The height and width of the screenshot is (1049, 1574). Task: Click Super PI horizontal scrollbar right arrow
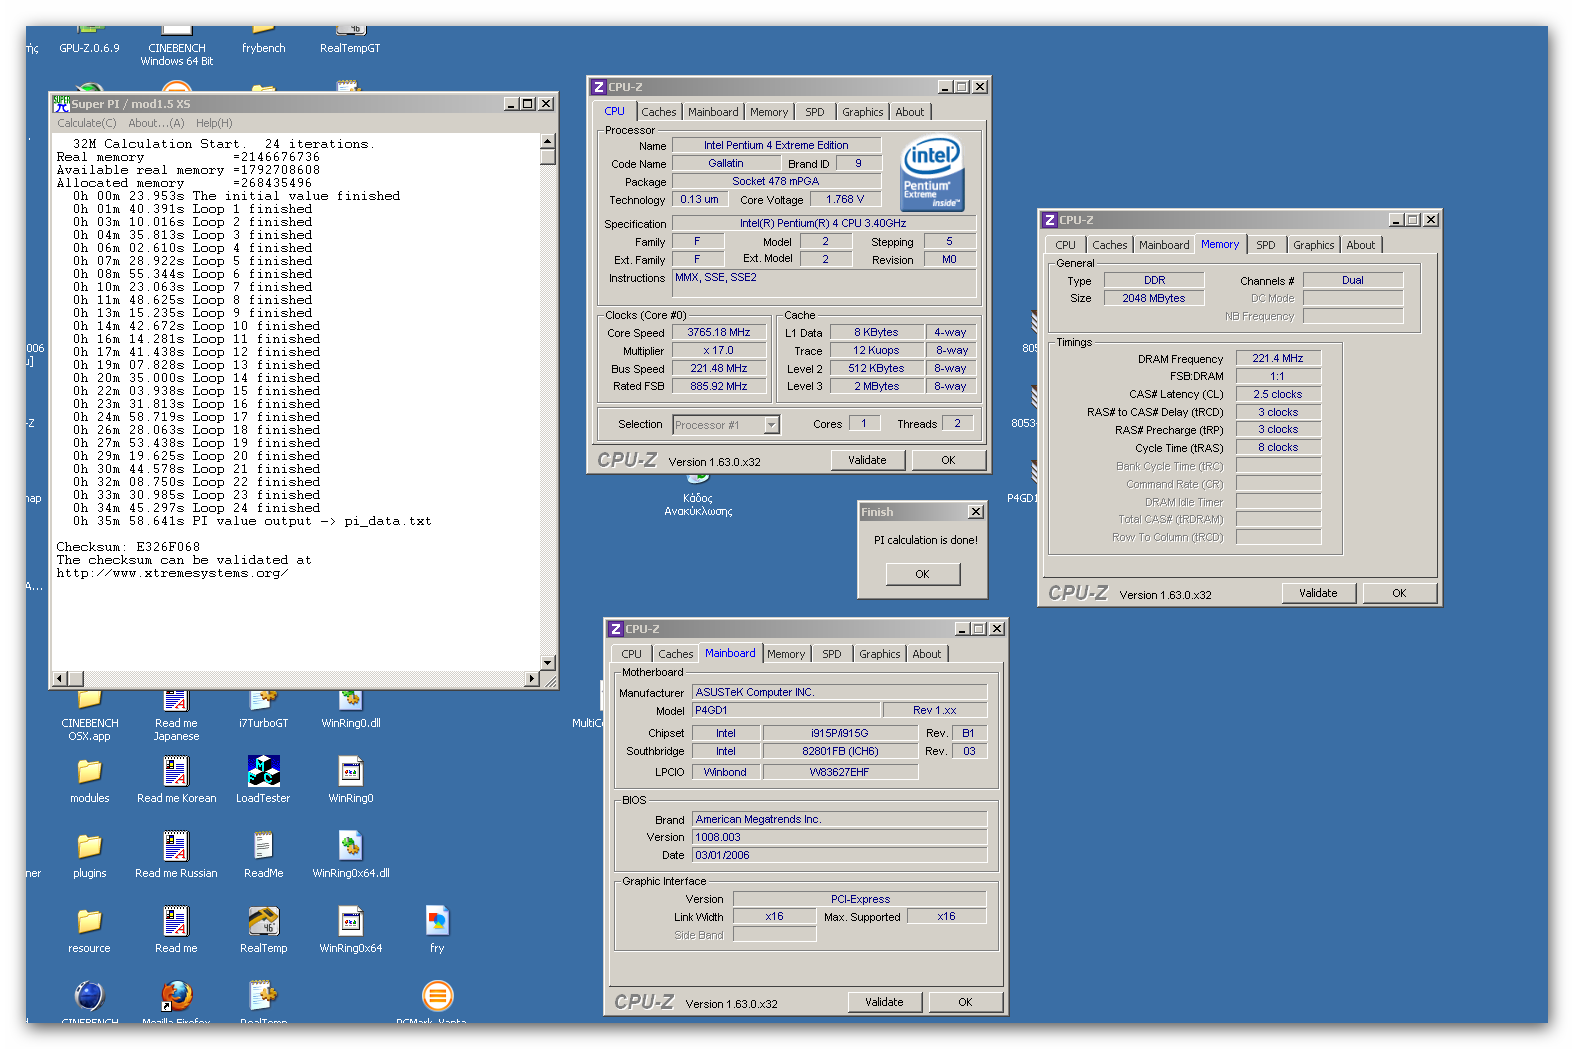[x=532, y=679]
